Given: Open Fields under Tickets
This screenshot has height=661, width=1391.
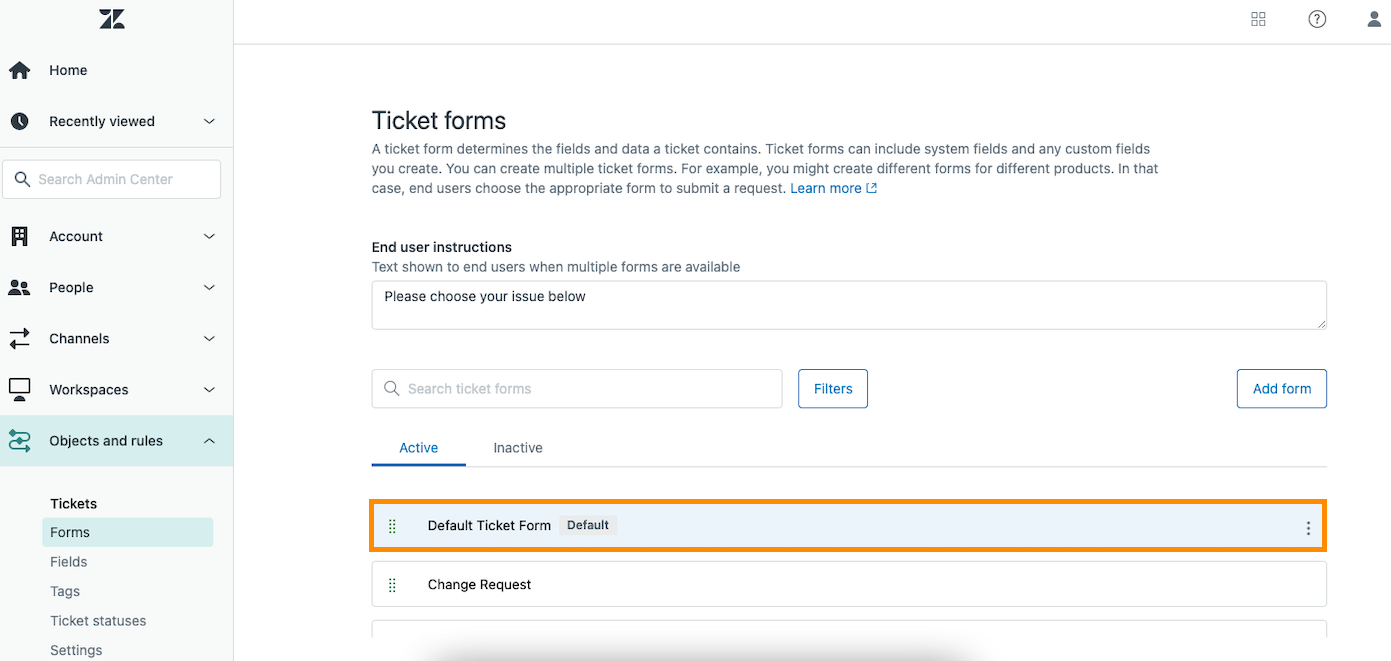Looking at the screenshot, I should point(69,562).
